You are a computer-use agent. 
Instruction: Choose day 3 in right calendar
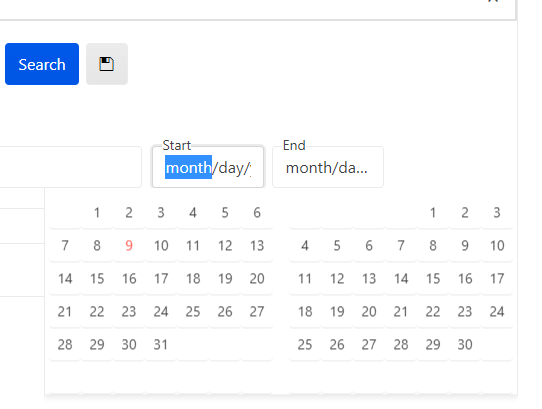(x=497, y=213)
